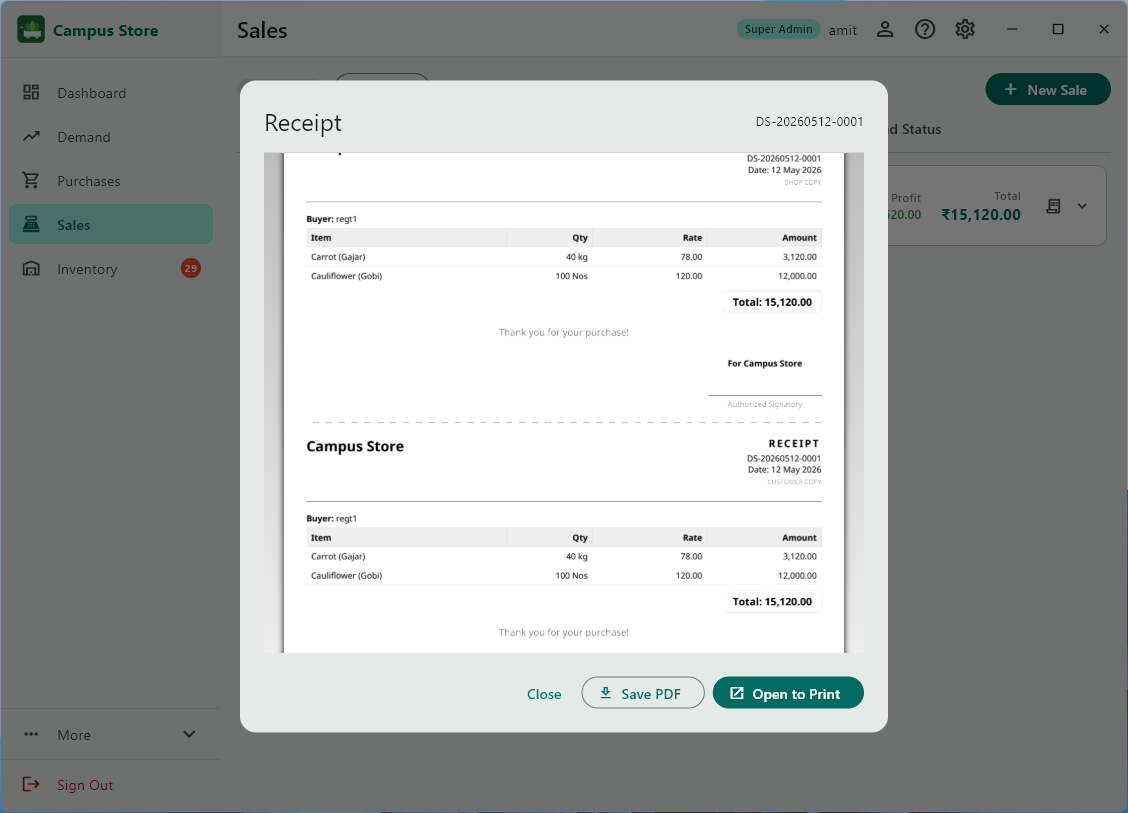This screenshot has height=813, width=1128.
Task: Maximize the Campus Store window
Action: pyautogui.click(x=1058, y=29)
